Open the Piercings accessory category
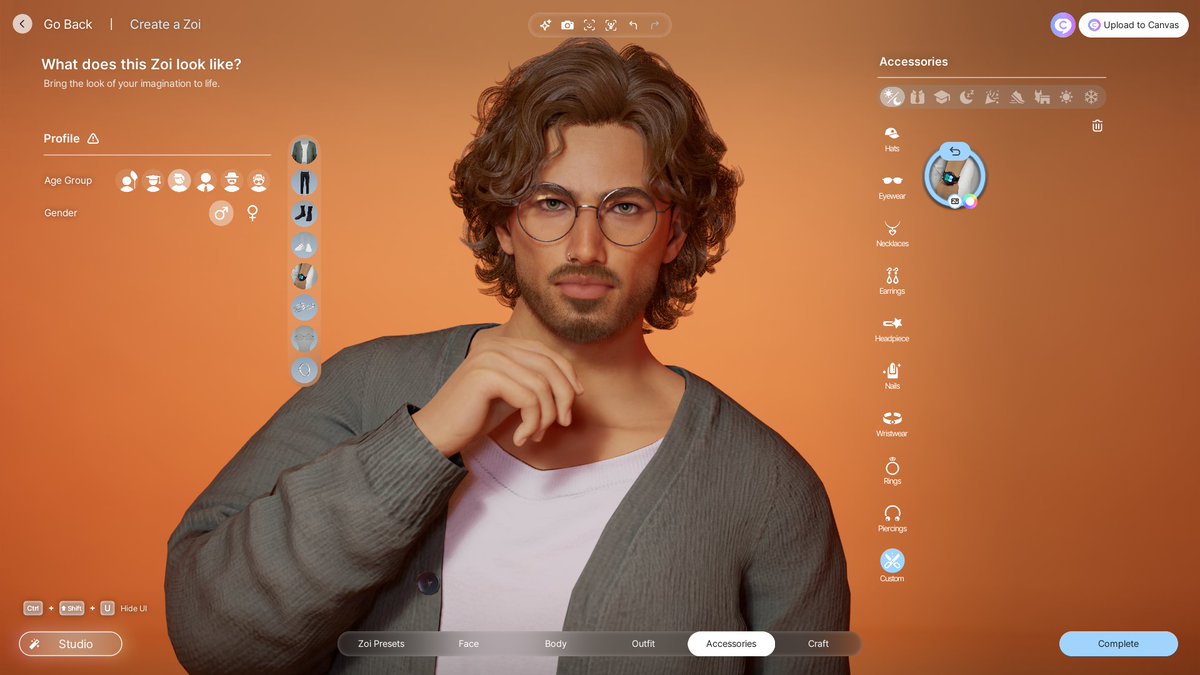The image size is (1200, 675). point(892,518)
